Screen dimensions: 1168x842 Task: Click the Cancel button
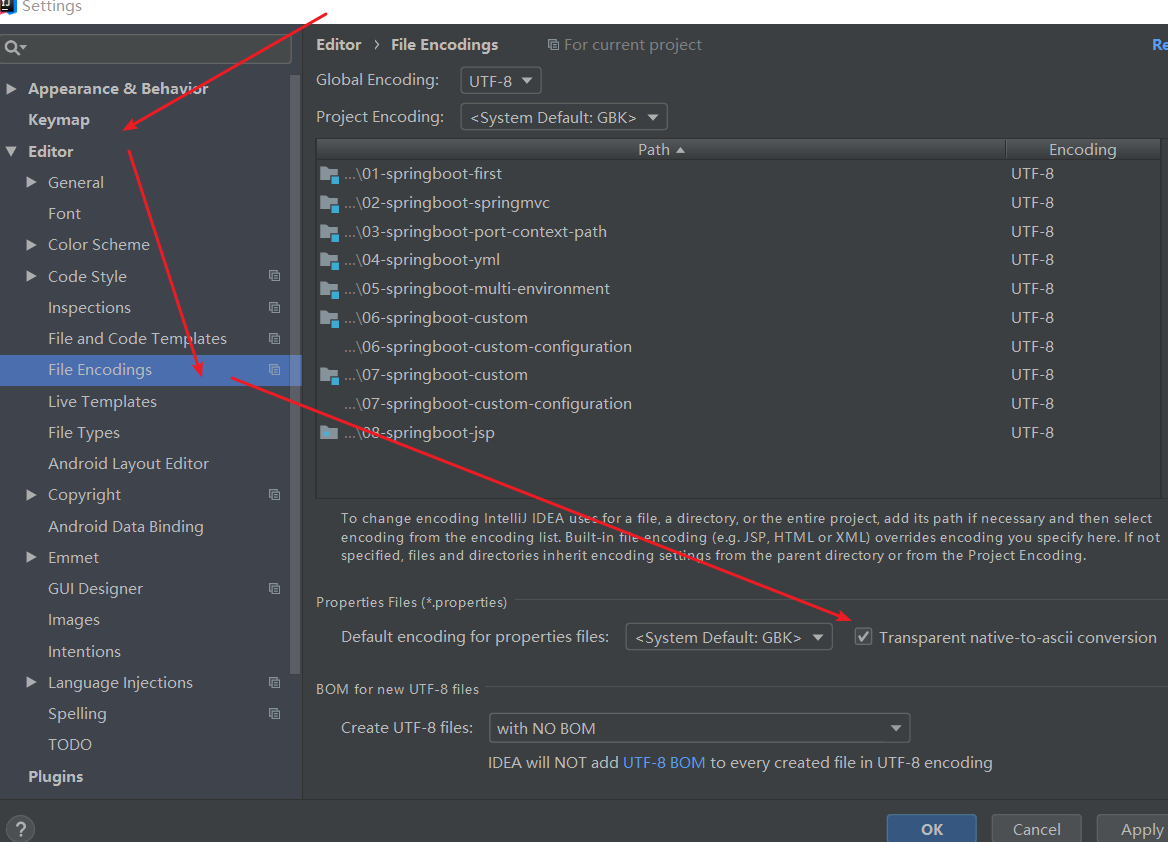click(x=1036, y=829)
